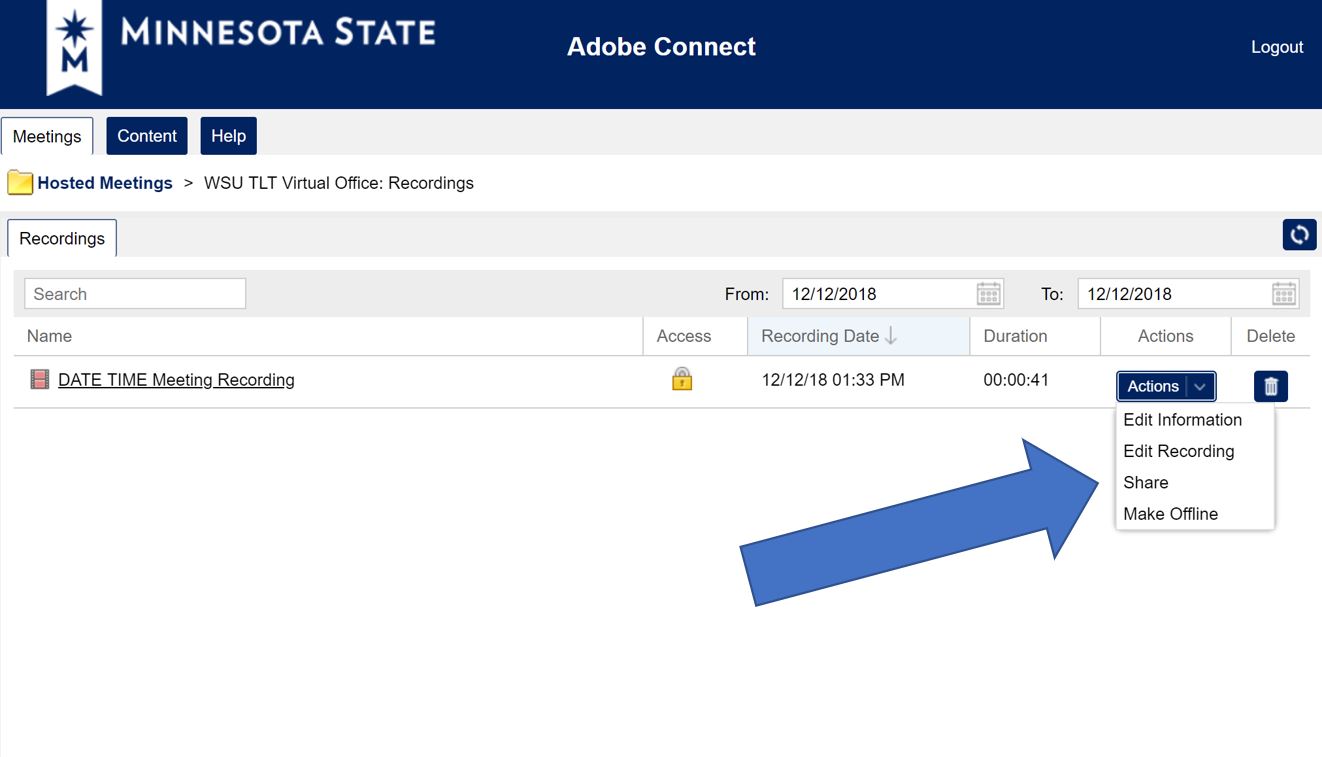Click the film strip recording icon

40,379
